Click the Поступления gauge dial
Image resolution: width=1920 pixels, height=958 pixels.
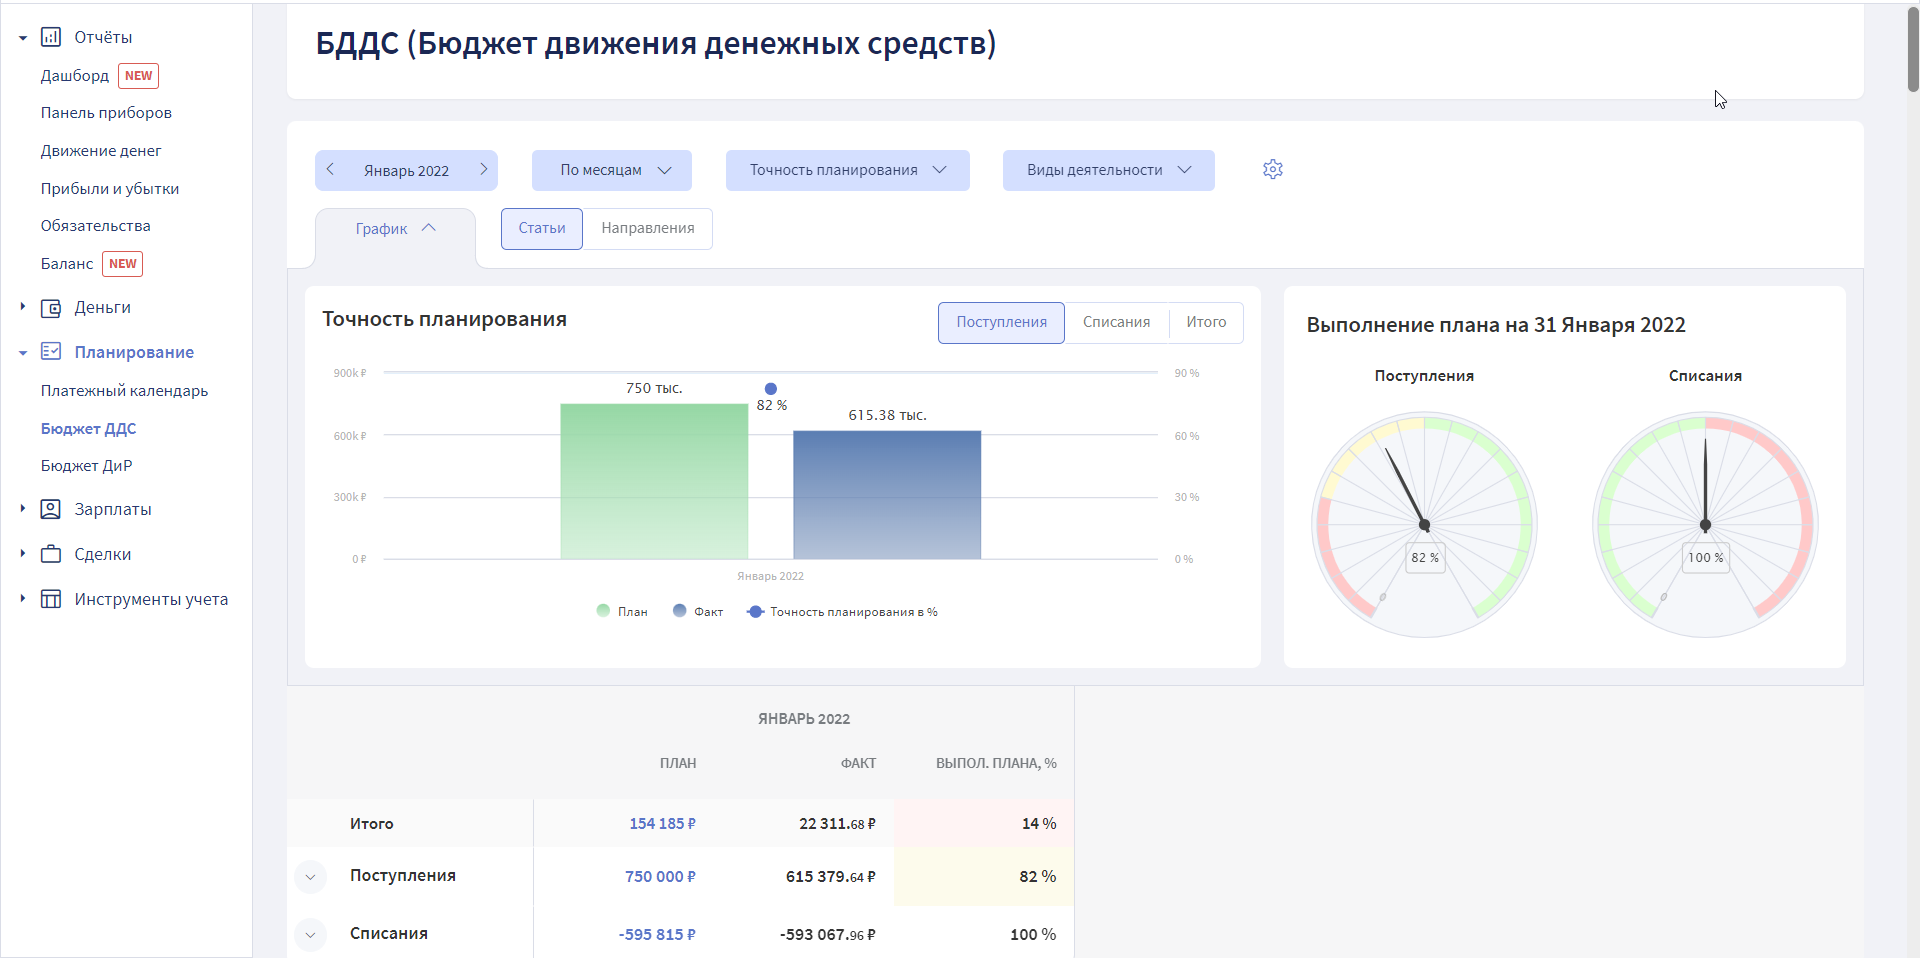(1424, 525)
